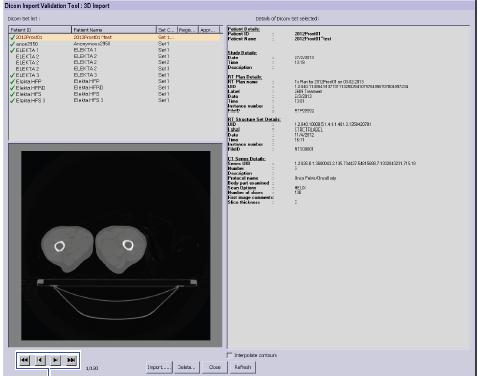The width and height of the screenshot is (482, 376).
Task: Select the 2013Prost01 row in the dicom set list
Action: pos(115,37)
